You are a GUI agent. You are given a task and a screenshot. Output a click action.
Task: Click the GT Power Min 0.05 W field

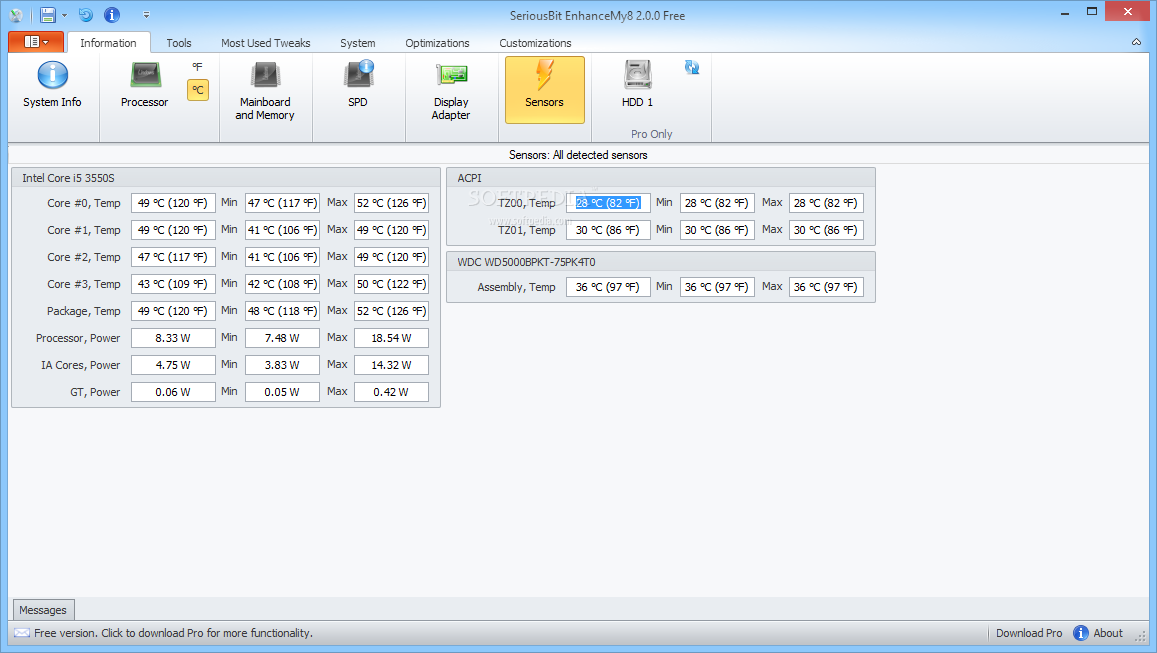point(283,393)
